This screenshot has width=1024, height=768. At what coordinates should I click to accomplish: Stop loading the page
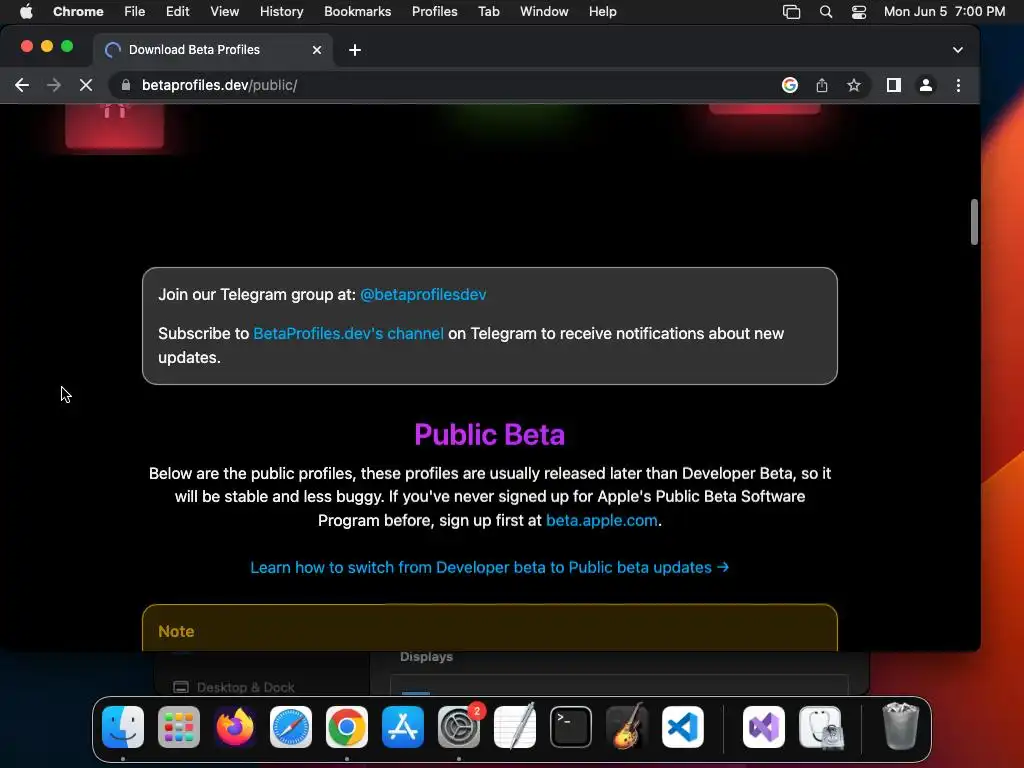[x=86, y=85]
